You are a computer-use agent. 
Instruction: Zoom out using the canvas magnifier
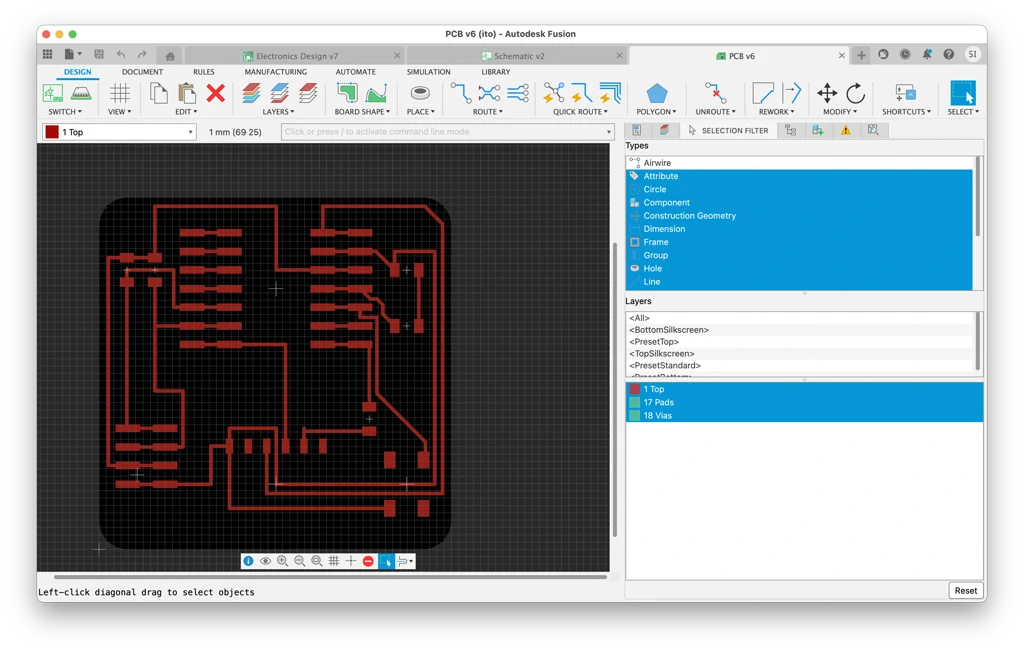point(299,561)
